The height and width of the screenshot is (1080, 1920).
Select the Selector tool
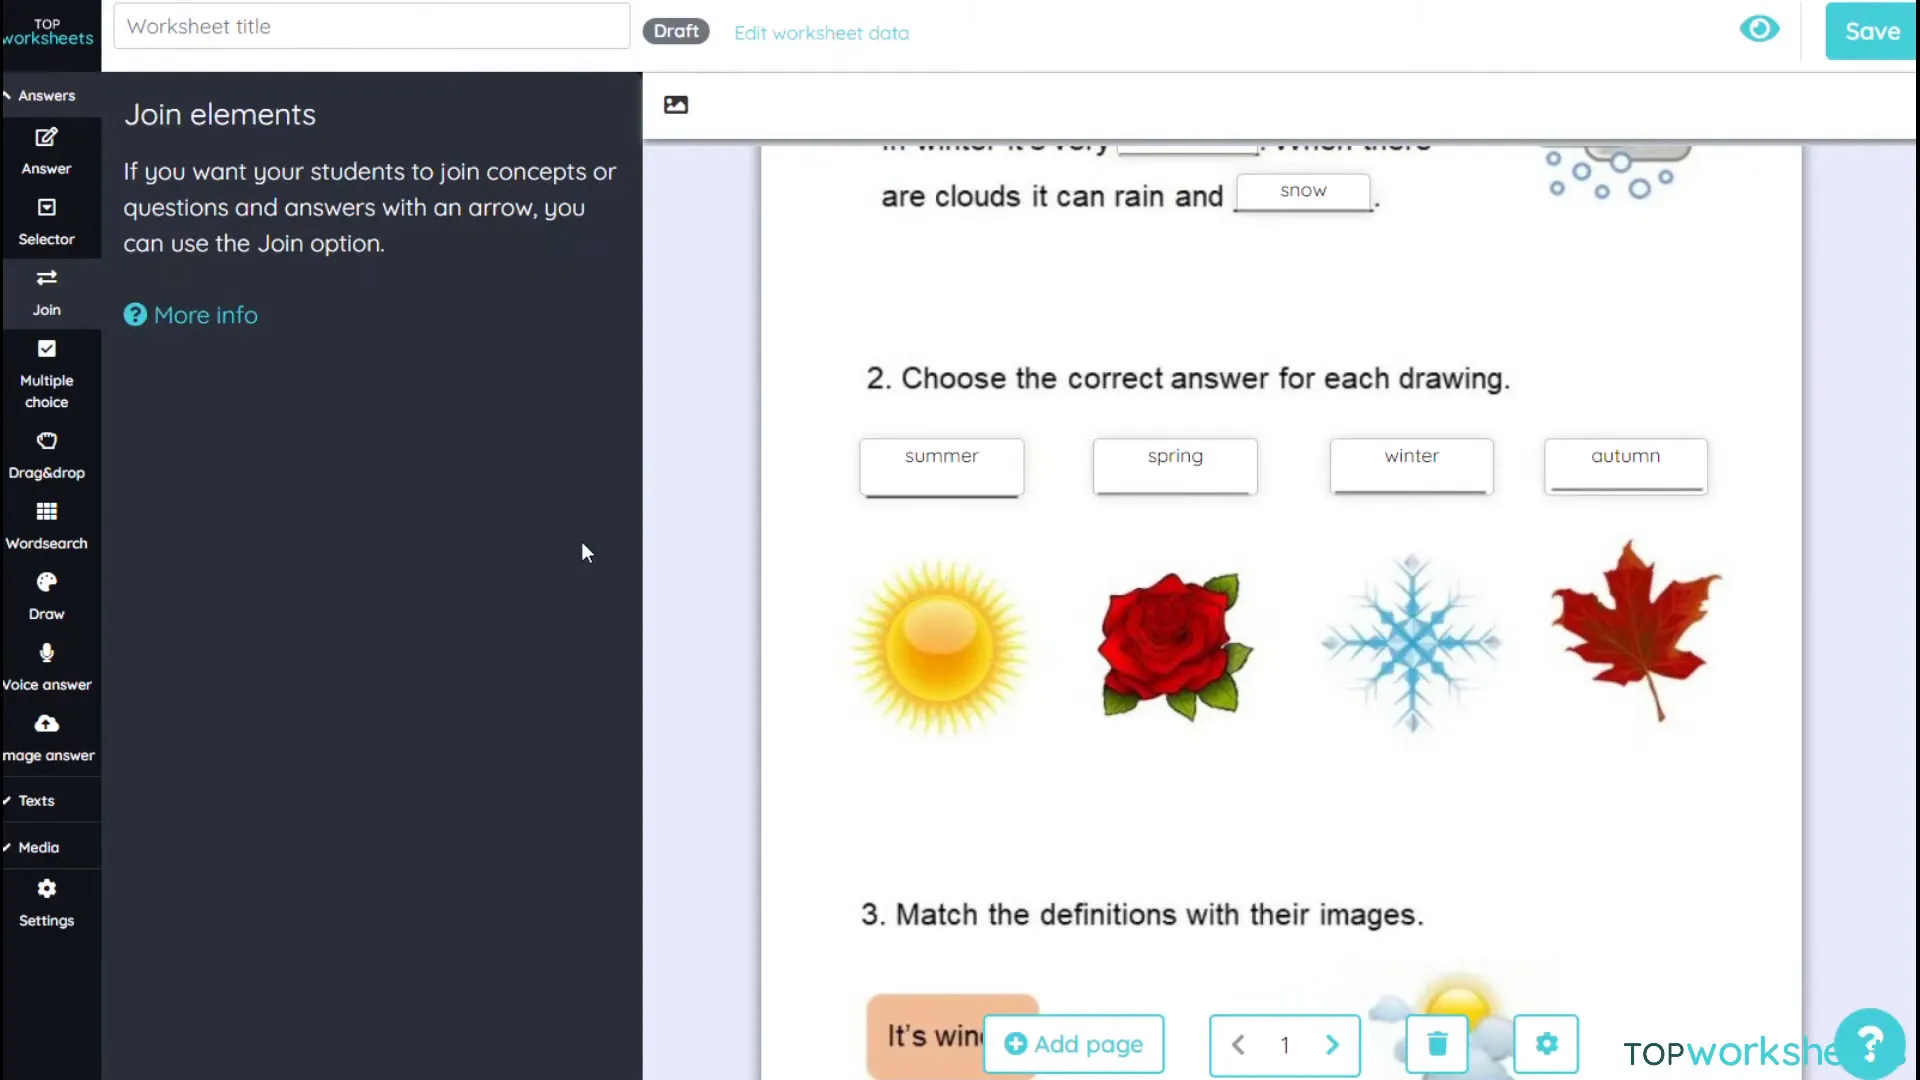click(x=46, y=220)
